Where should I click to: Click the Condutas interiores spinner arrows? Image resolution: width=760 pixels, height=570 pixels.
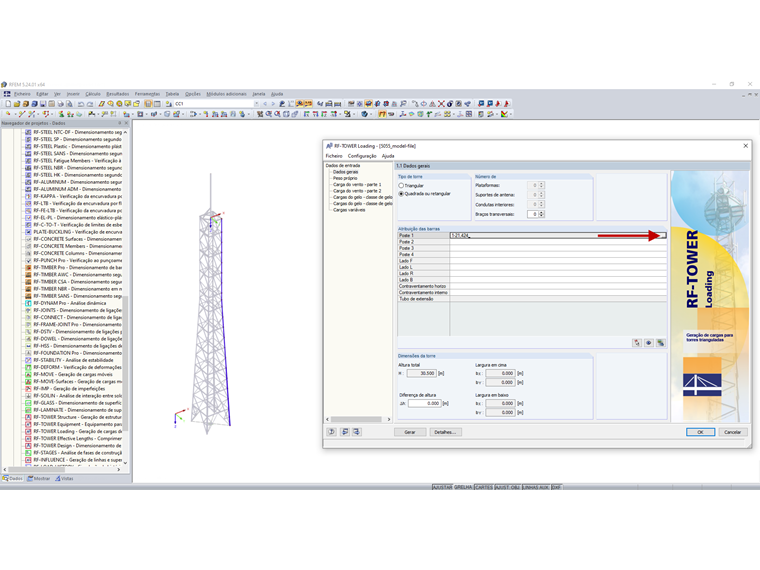pyautogui.click(x=541, y=205)
